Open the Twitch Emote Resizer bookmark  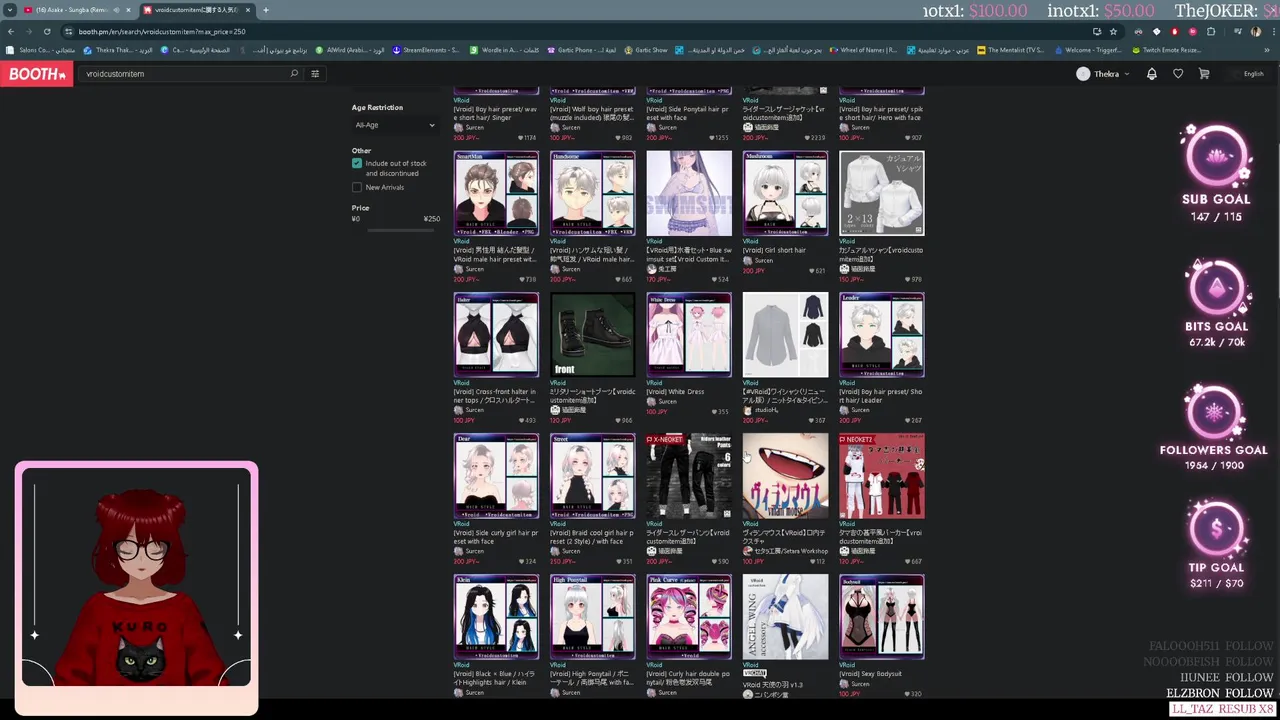point(1167,50)
